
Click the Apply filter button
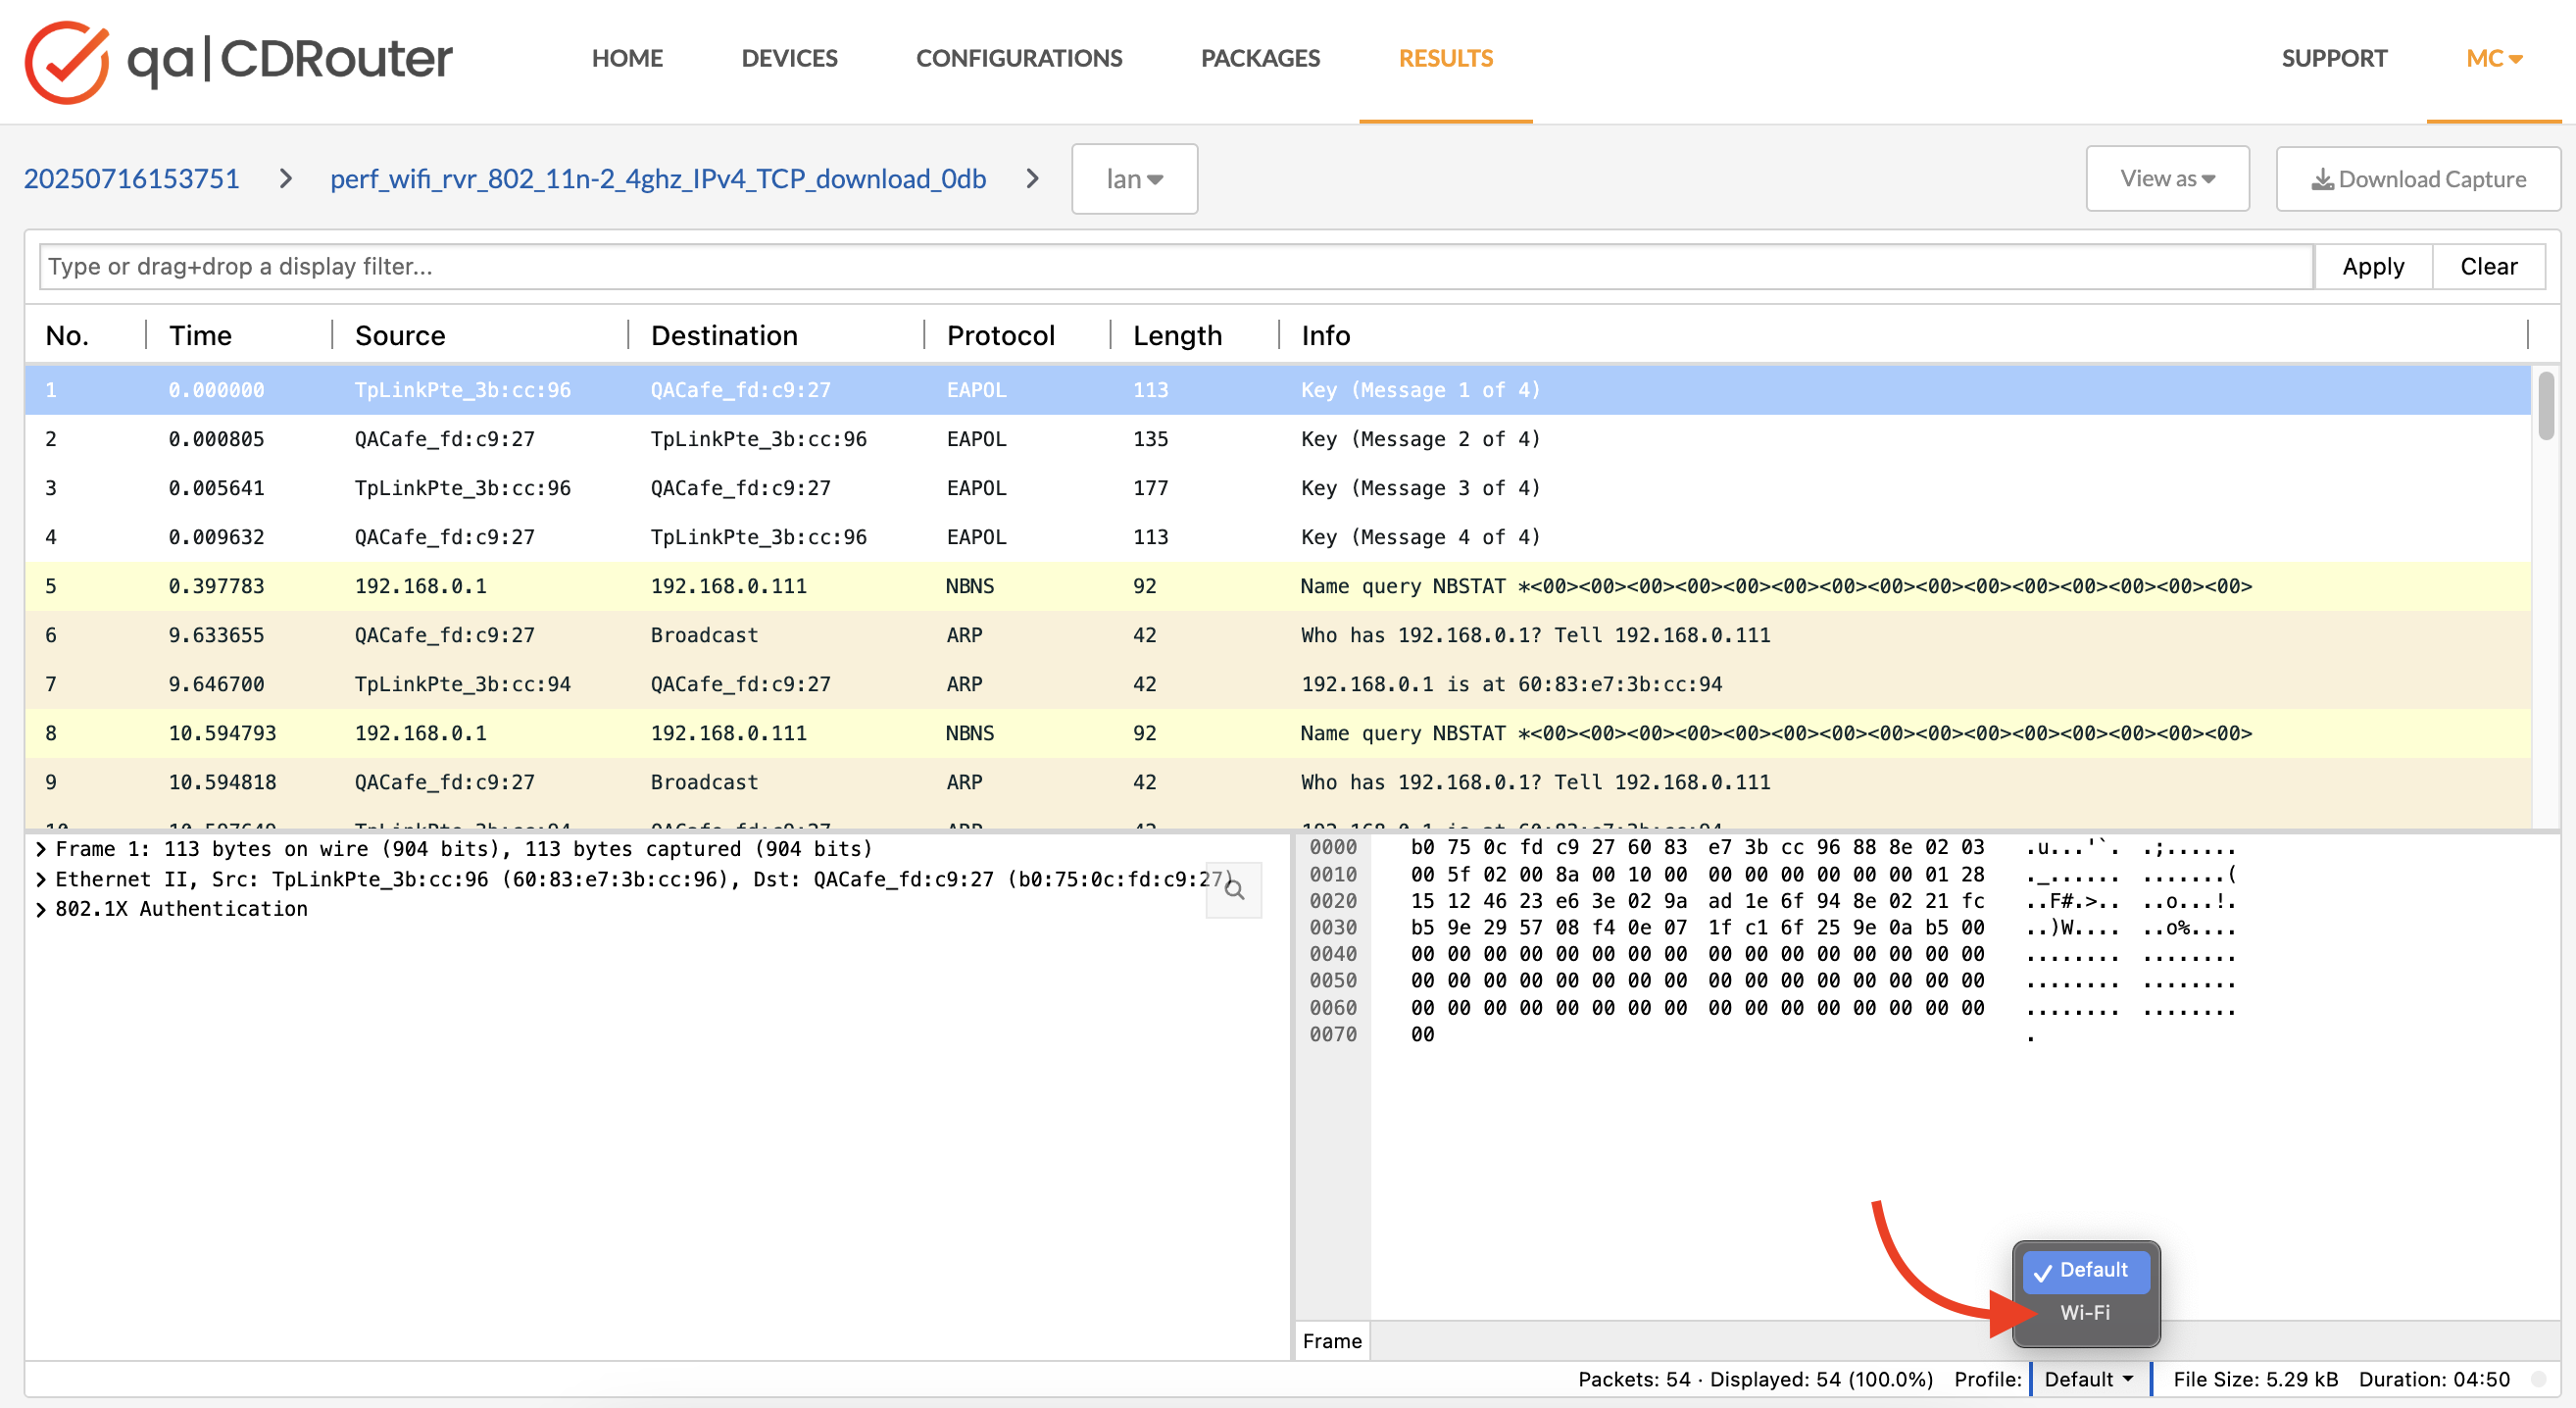pyautogui.click(x=2372, y=266)
